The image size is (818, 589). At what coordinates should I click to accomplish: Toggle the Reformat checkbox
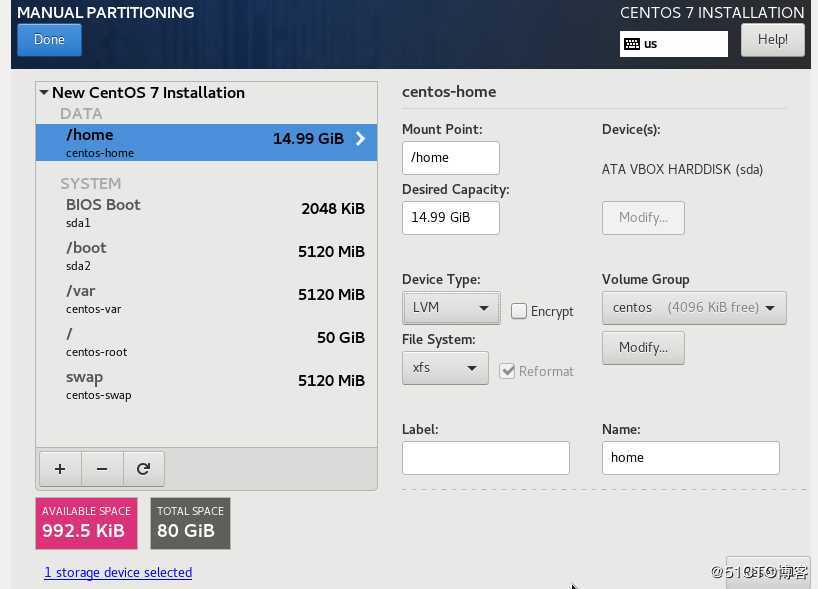507,371
